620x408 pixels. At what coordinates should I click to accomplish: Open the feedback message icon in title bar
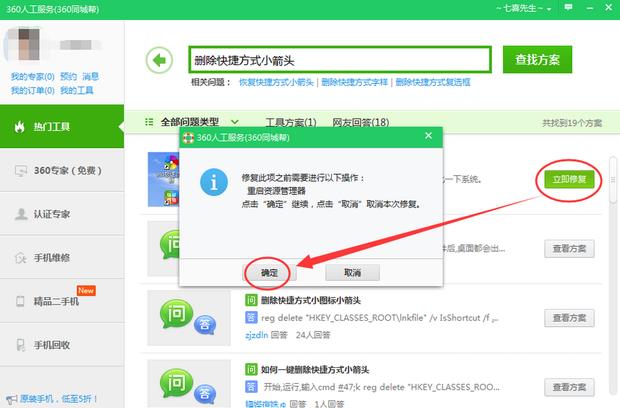click(x=568, y=8)
